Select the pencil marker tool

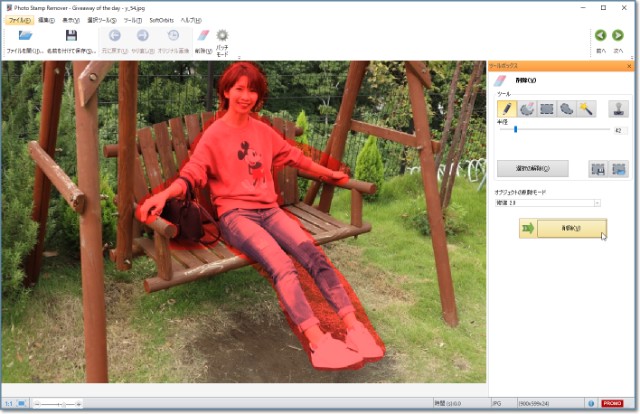506,108
